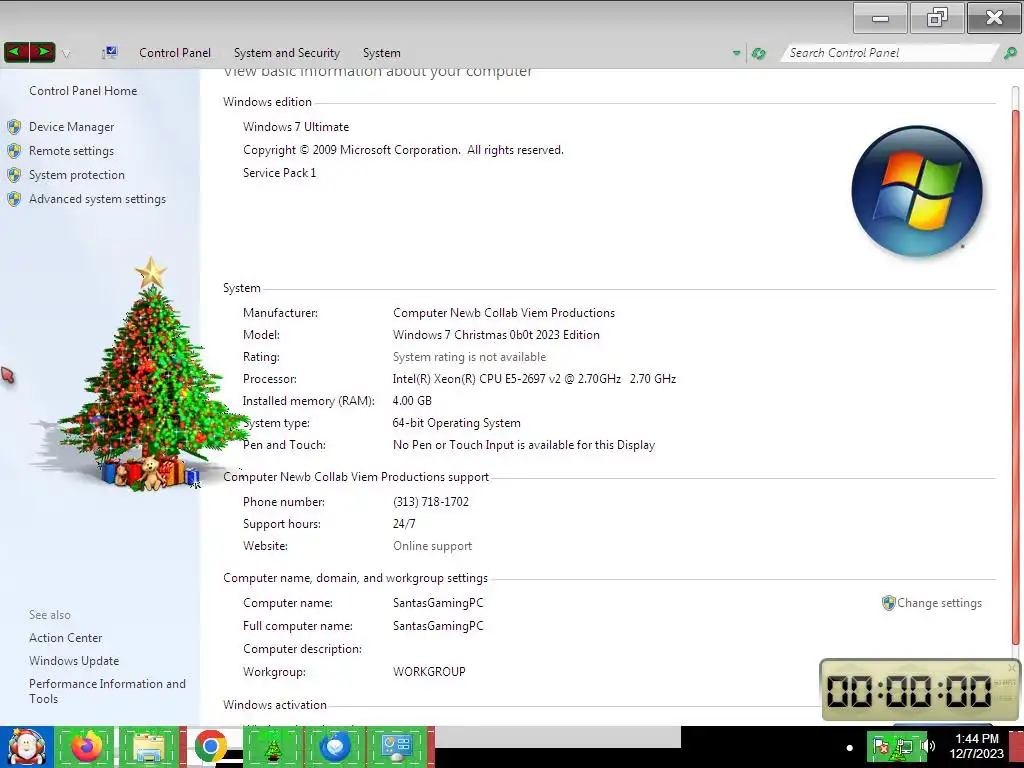Open Action Center under See also
Image resolution: width=1024 pixels, height=768 pixels.
[65, 638]
